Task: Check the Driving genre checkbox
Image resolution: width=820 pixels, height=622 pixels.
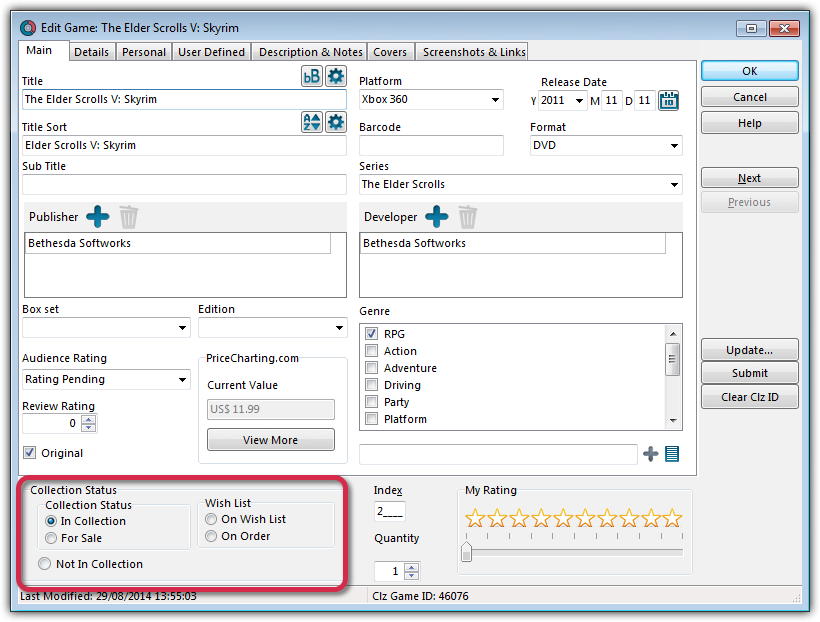Action: [x=371, y=384]
